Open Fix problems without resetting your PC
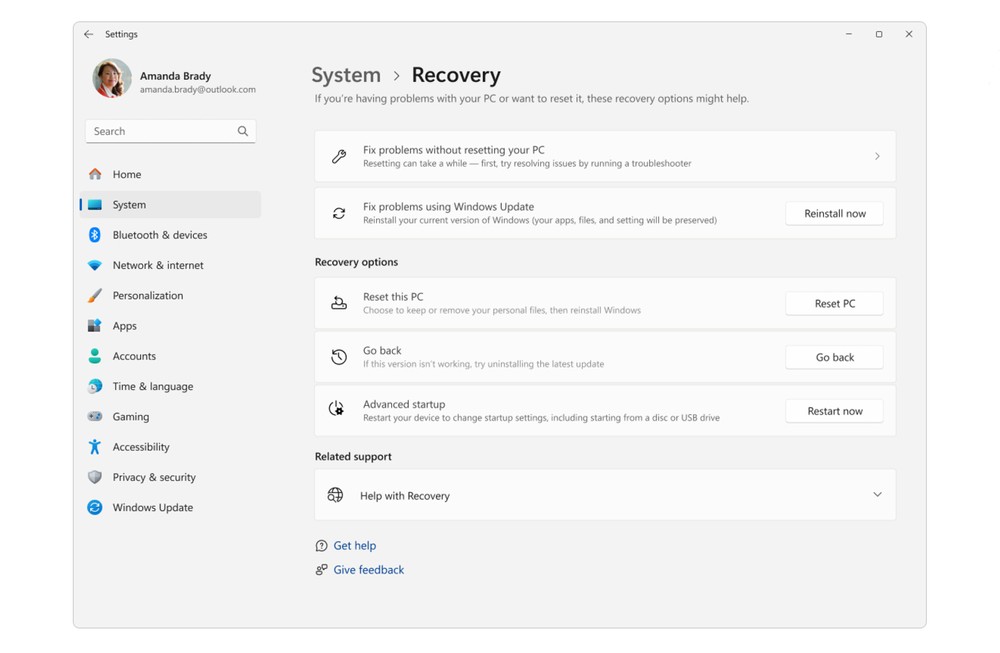This screenshot has height=653, width=1000. 605,156
